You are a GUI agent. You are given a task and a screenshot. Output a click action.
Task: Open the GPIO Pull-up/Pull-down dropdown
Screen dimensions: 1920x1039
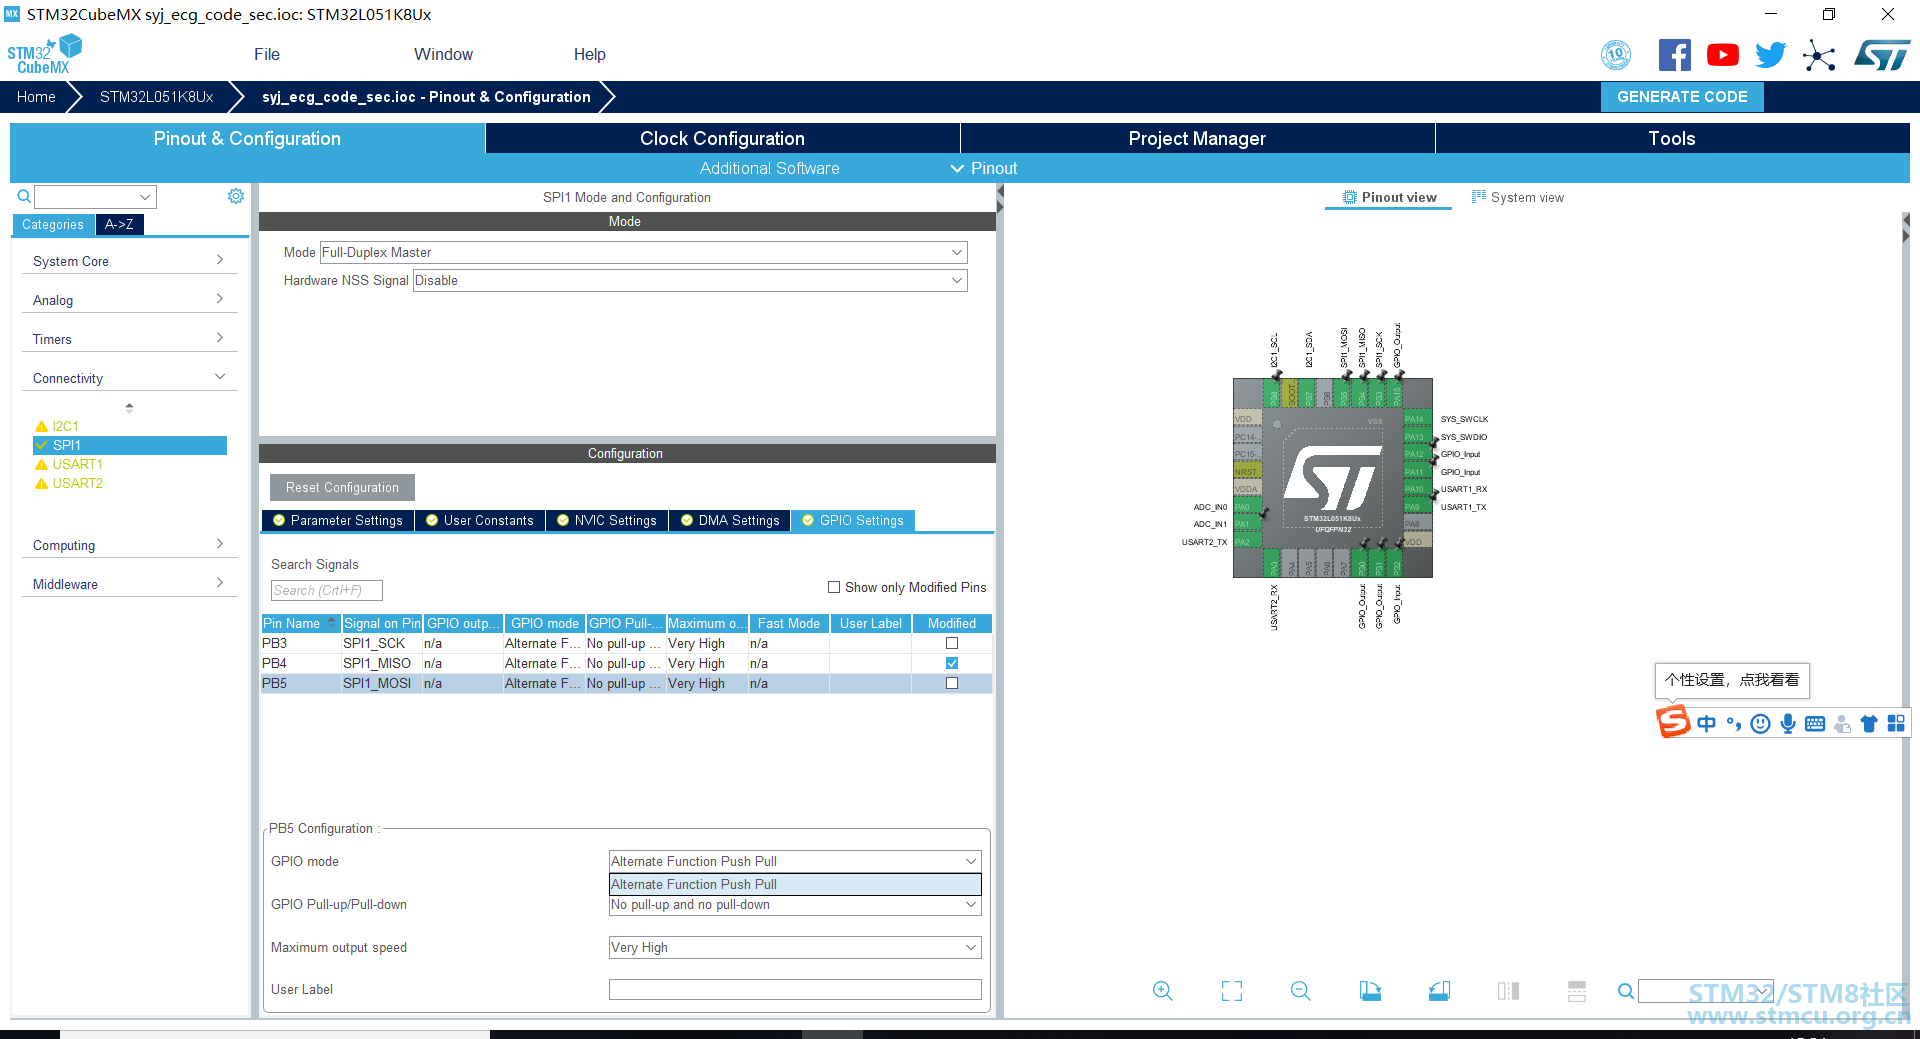pyautogui.click(x=795, y=905)
